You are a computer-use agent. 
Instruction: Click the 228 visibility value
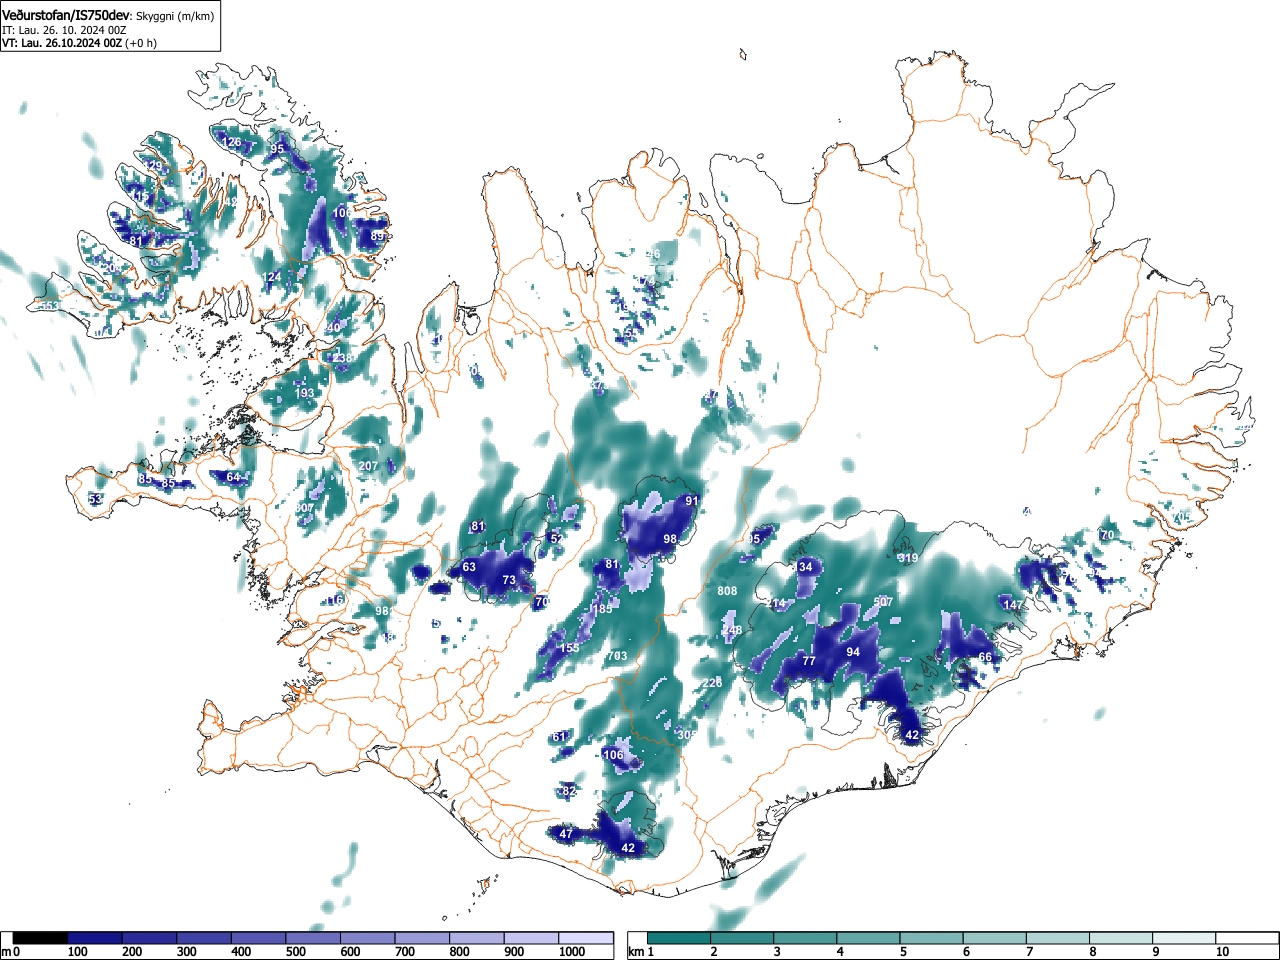[712, 683]
